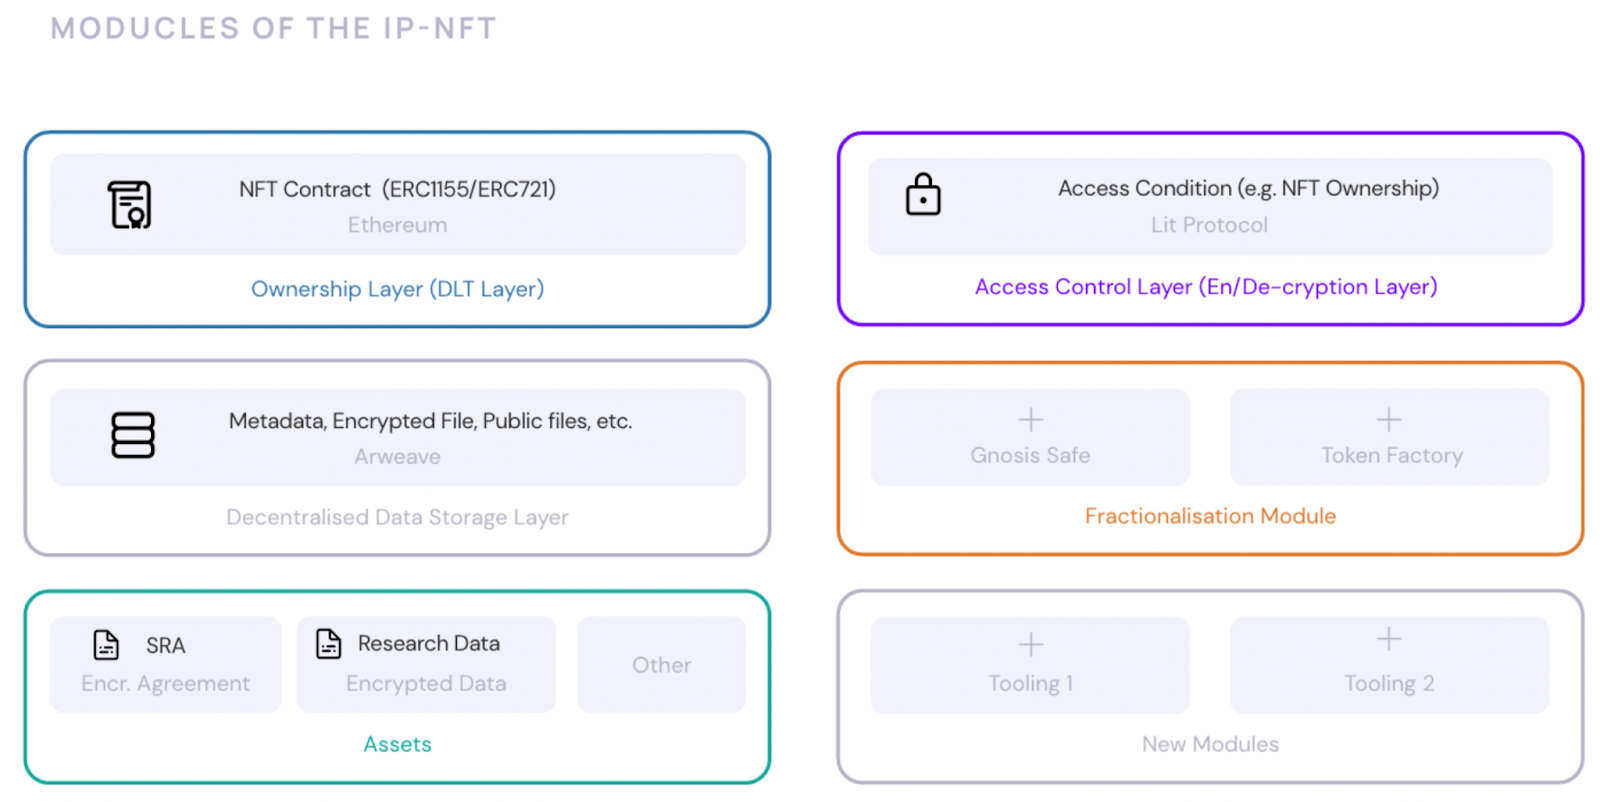Click the Research Data document icon

click(x=329, y=643)
